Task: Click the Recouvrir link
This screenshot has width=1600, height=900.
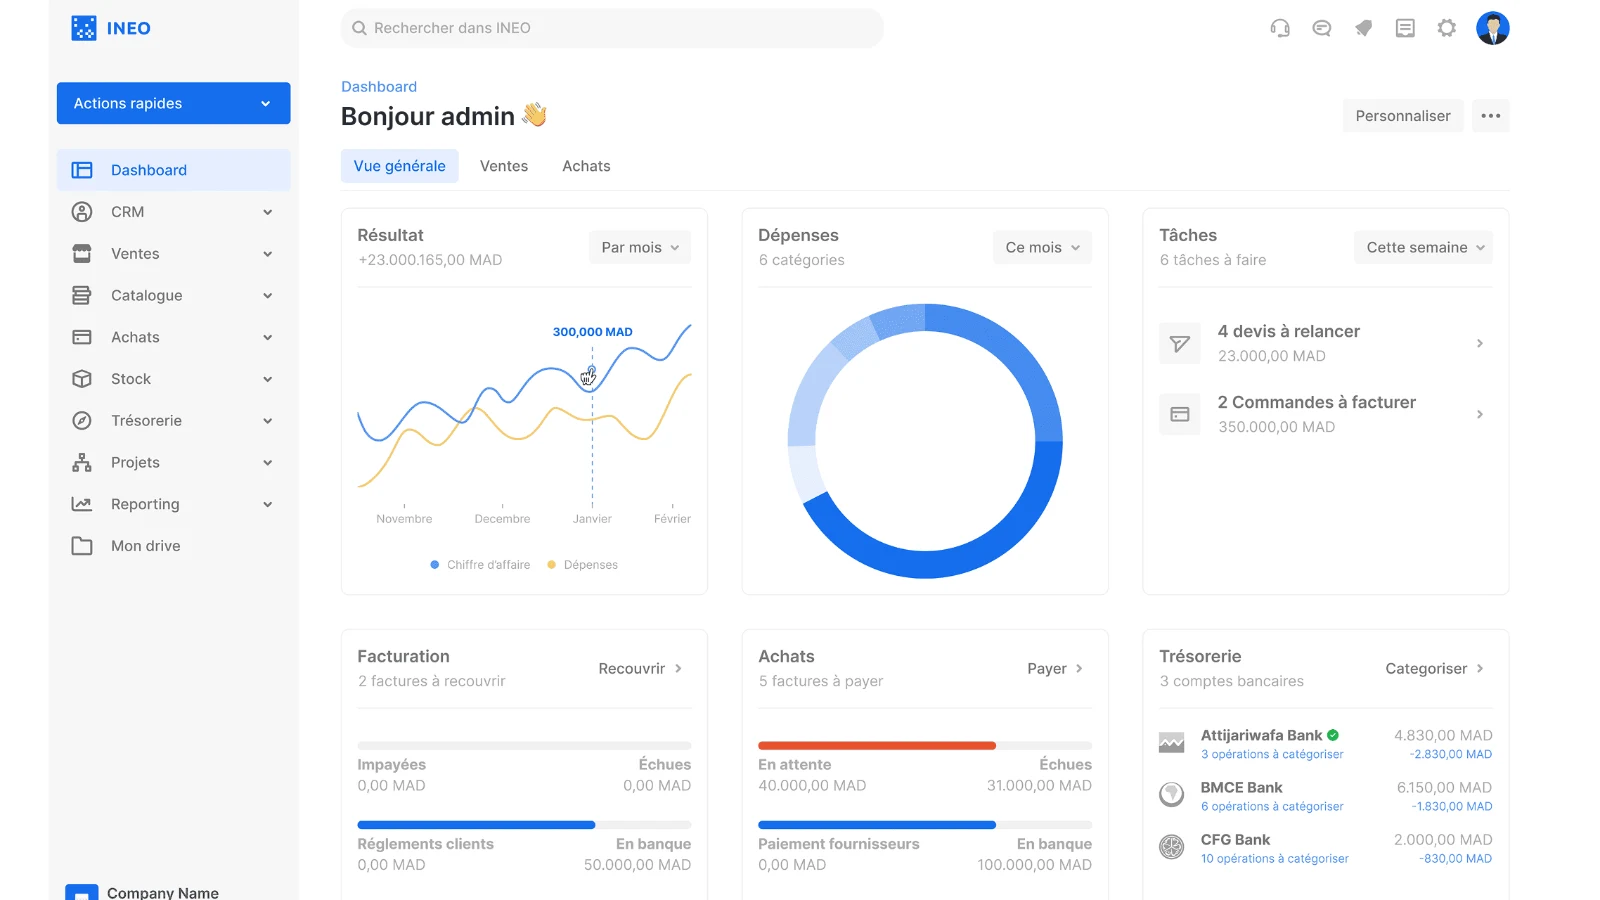Action: pyautogui.click(x=640, y=668)
